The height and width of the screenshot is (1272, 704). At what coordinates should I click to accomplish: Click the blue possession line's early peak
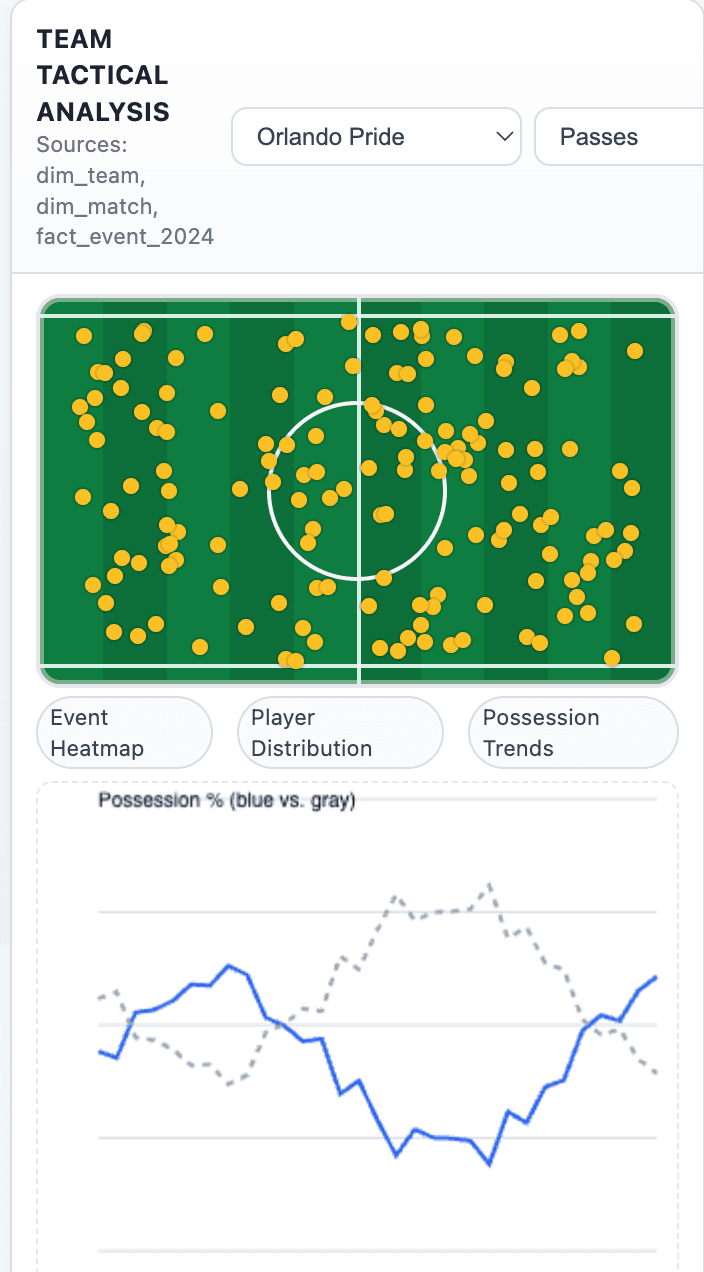pos(229,966)
